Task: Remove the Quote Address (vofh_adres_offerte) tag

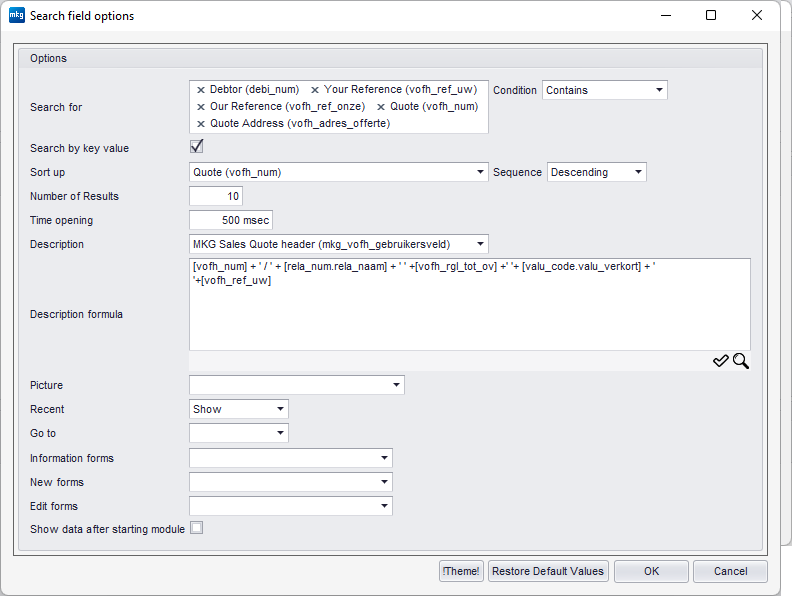Action: click(201, 124)
